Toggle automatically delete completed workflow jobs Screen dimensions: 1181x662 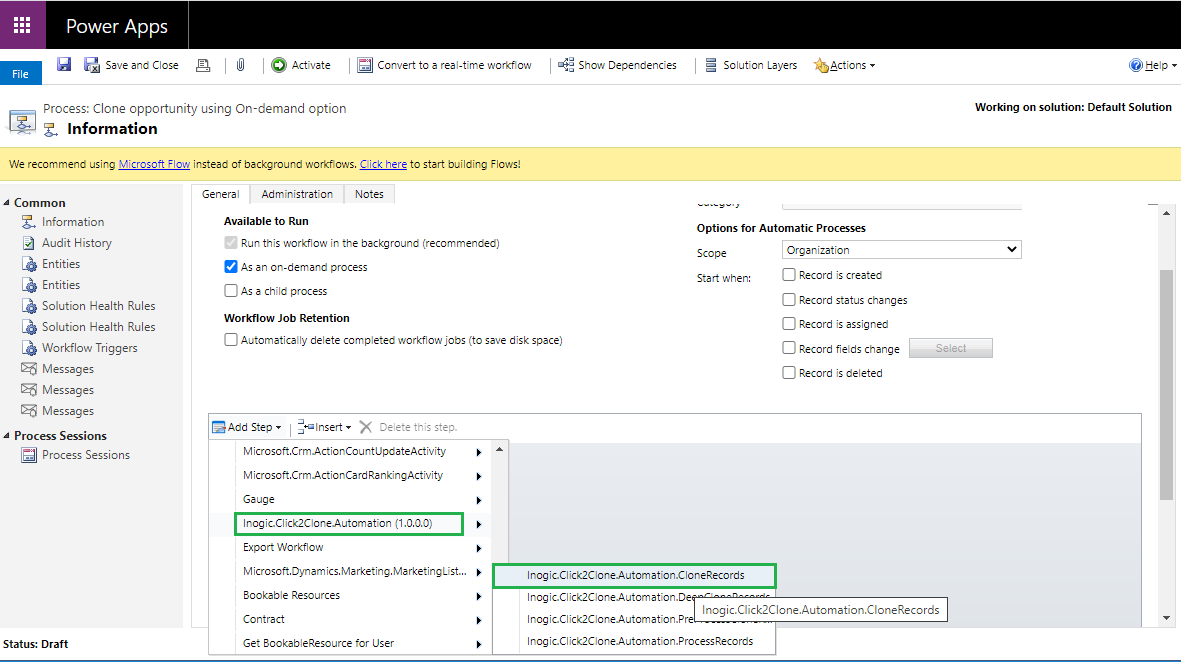coord(231,340)
